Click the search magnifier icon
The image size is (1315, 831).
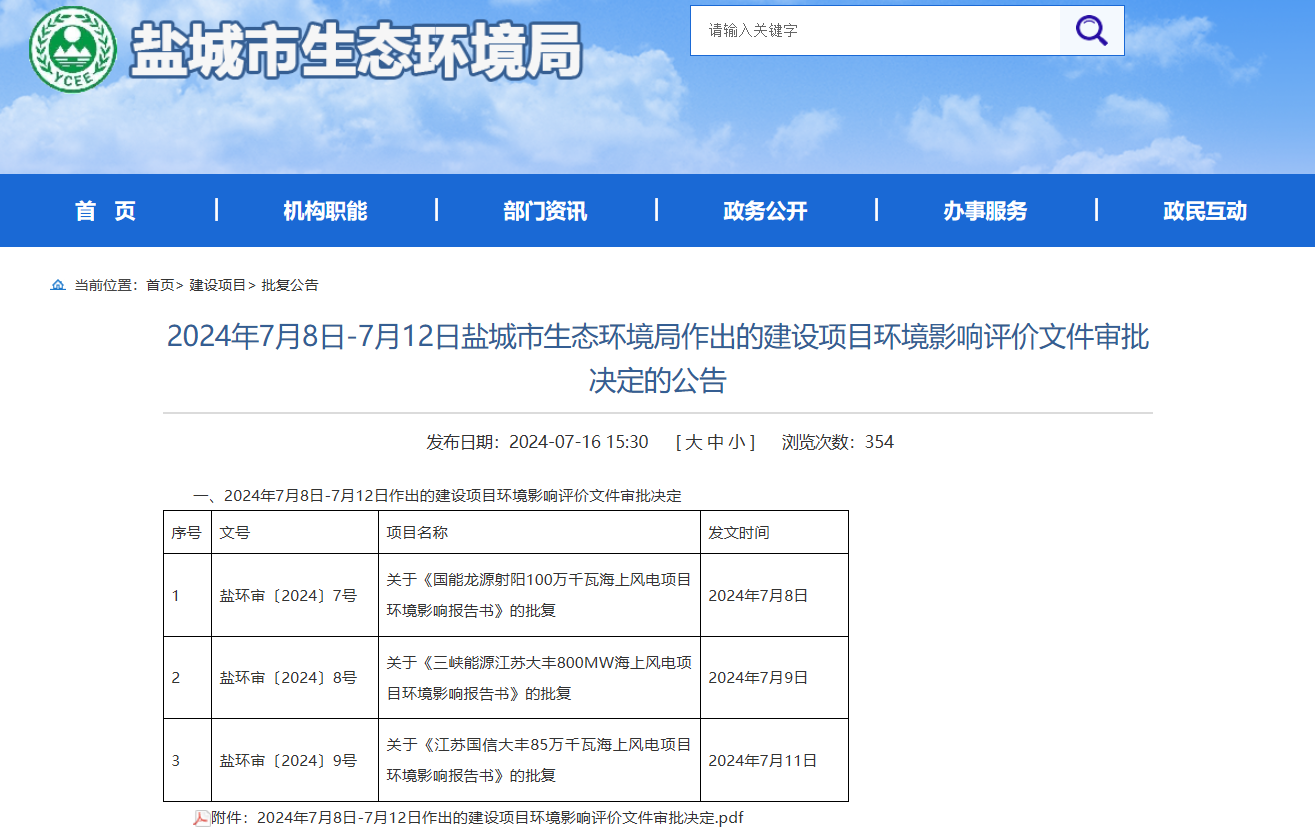1090,30
